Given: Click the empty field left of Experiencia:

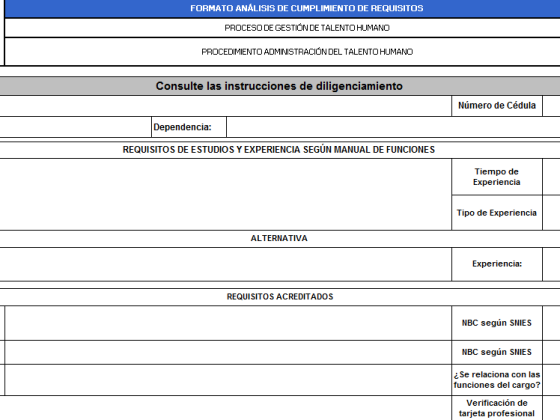Looking at the screenshot, I should [x=226, y=264].
